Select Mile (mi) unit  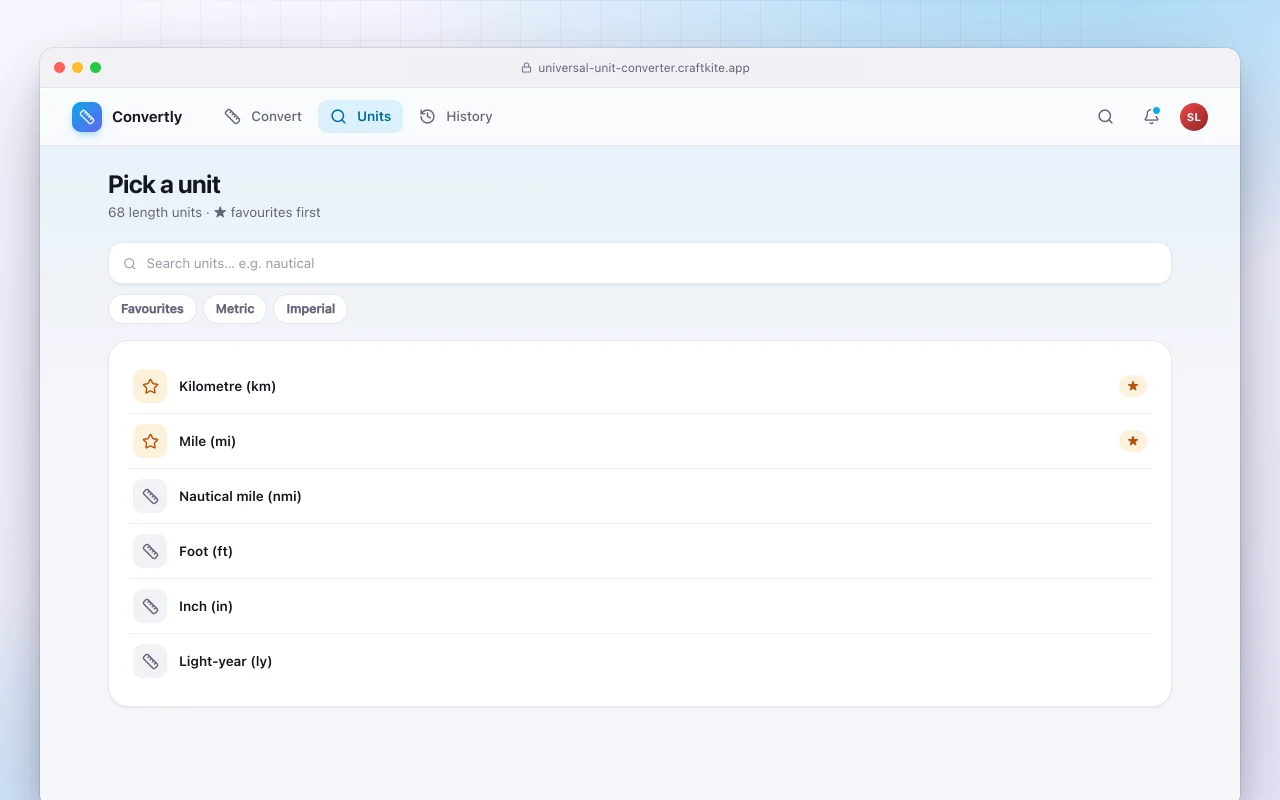(x=640, y=441)
